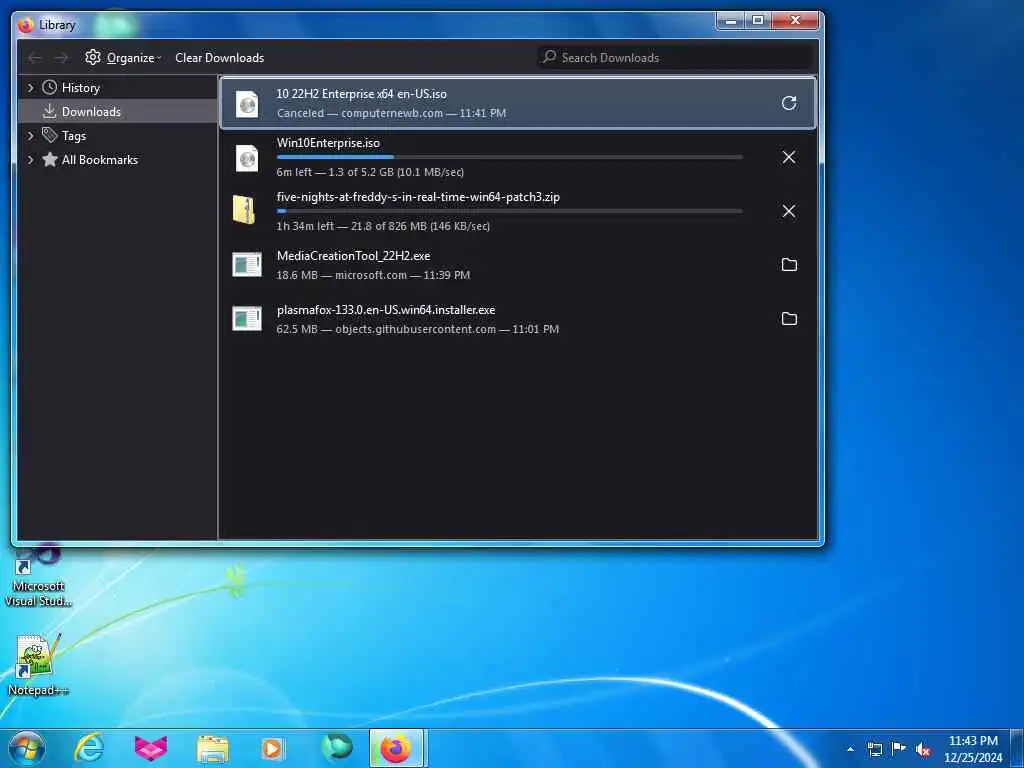Open the green globe browser on taskbar
This screenshot has height=768, width=1024.
point(337,748)
